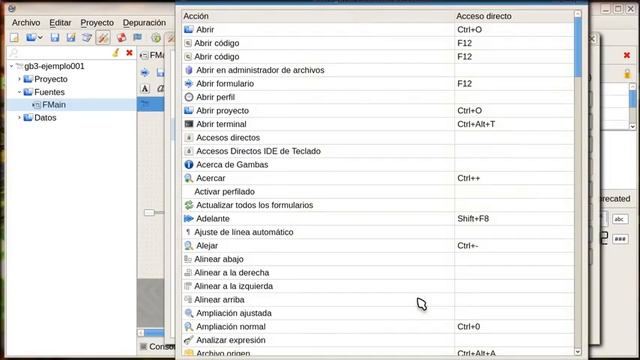
Task: Click the Shift+F8 shortcut cell
Action: click(514, 218)
